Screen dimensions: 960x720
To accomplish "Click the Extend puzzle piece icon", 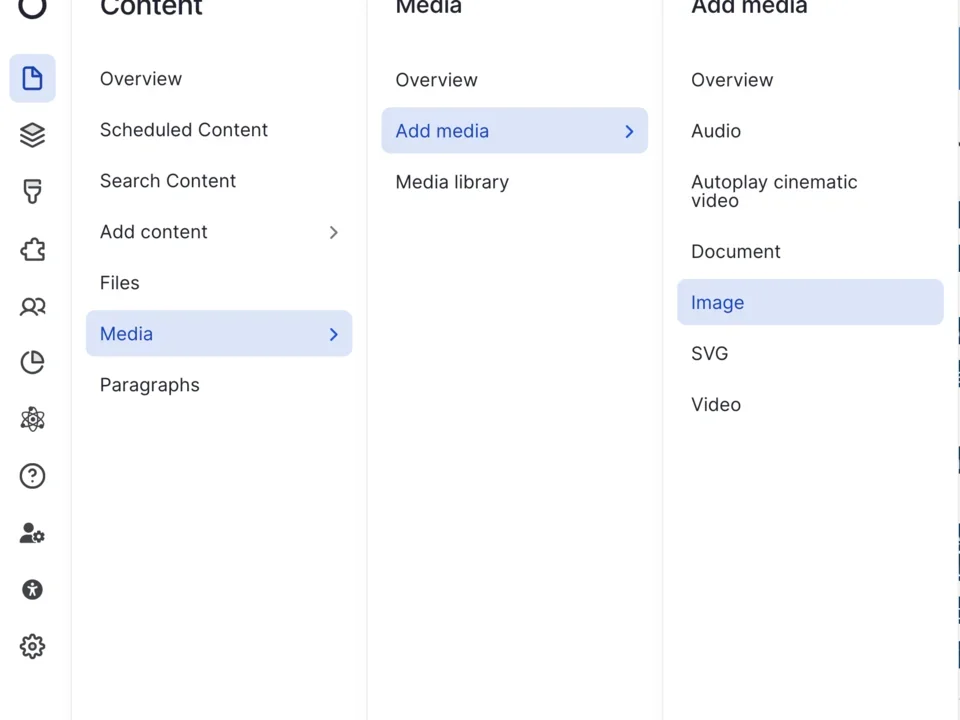I will point(32,249).
